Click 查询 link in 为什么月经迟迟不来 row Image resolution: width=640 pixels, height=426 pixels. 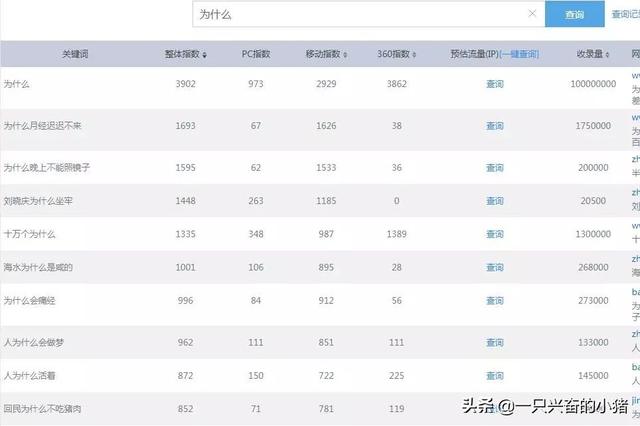pos(495,126)
